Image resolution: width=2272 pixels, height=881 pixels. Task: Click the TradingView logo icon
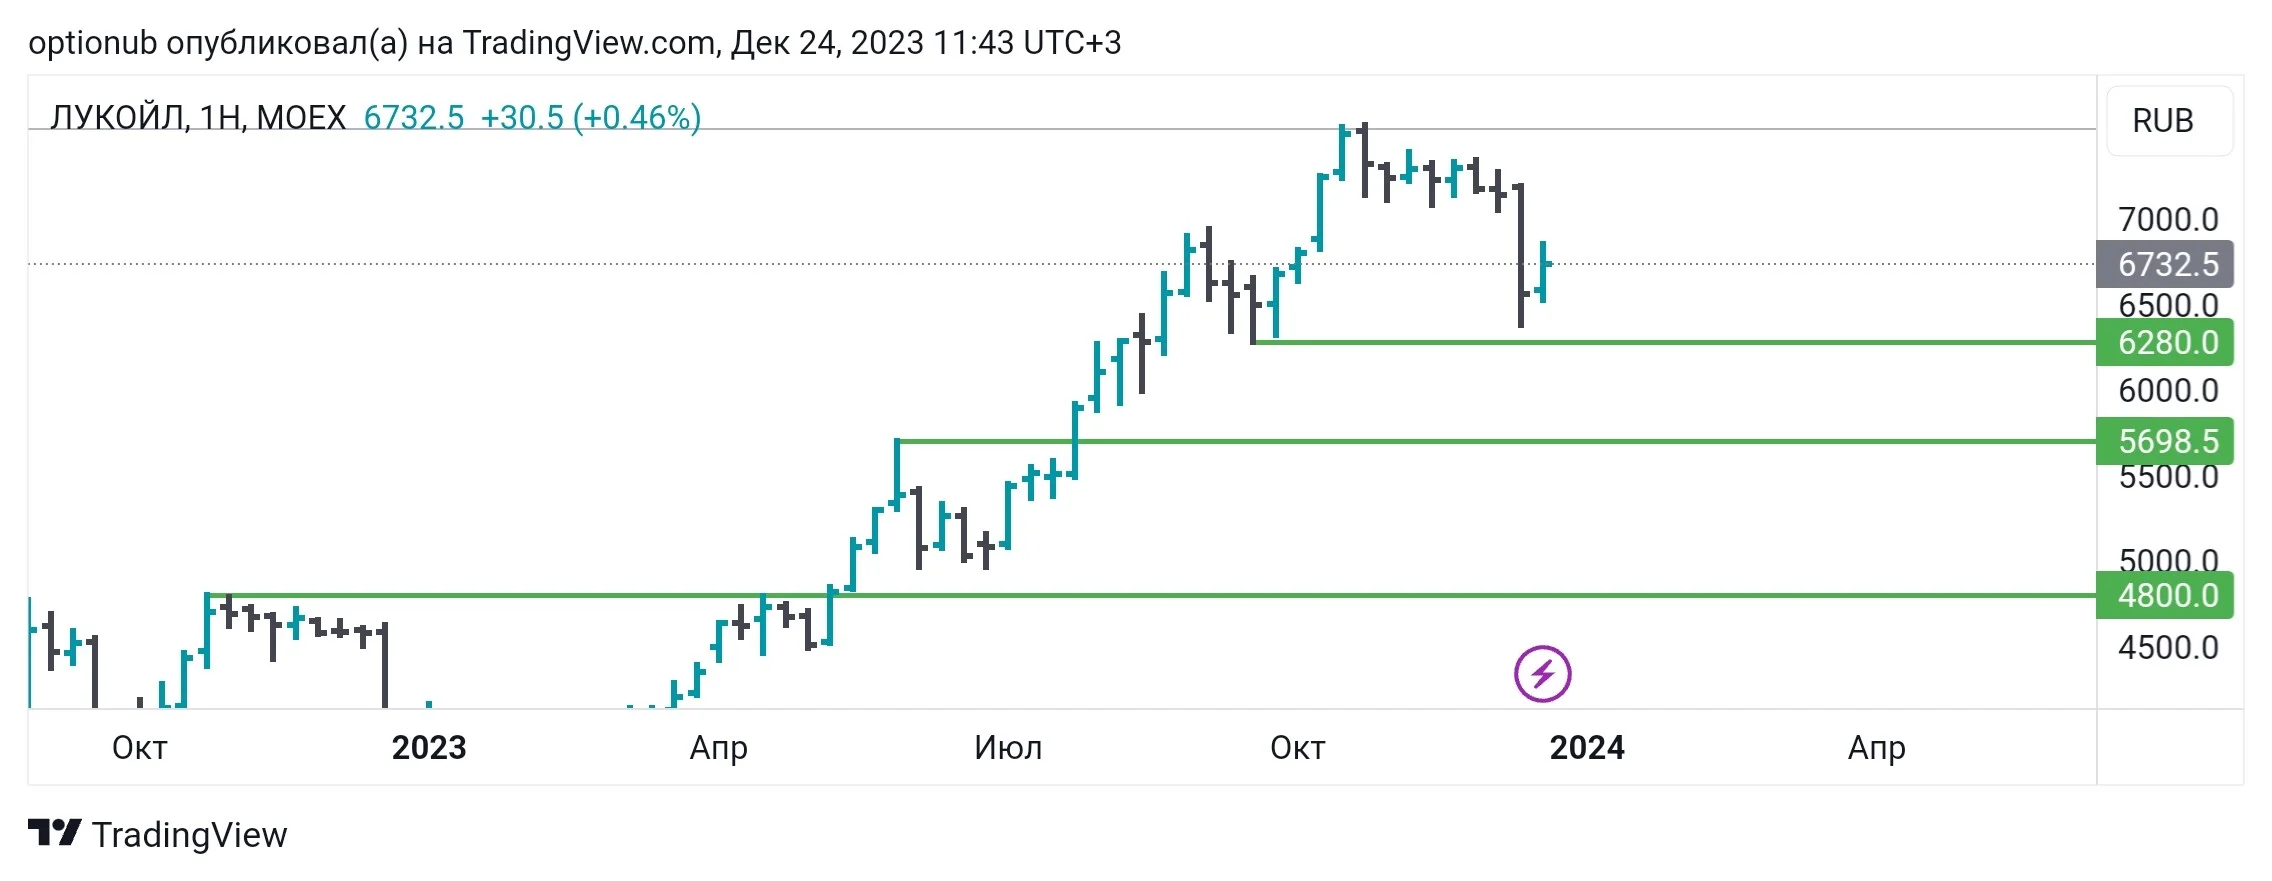[x=54, y=833]
